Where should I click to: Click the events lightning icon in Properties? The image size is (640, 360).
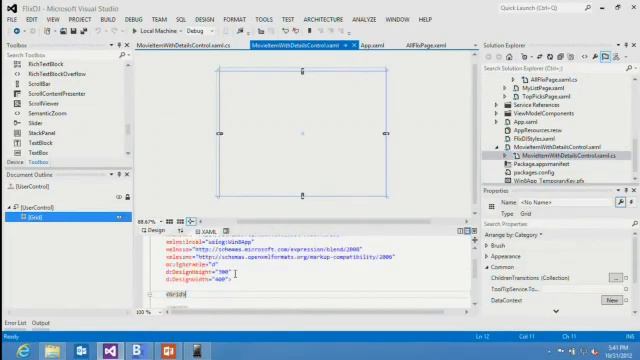[x=631, y=202]
